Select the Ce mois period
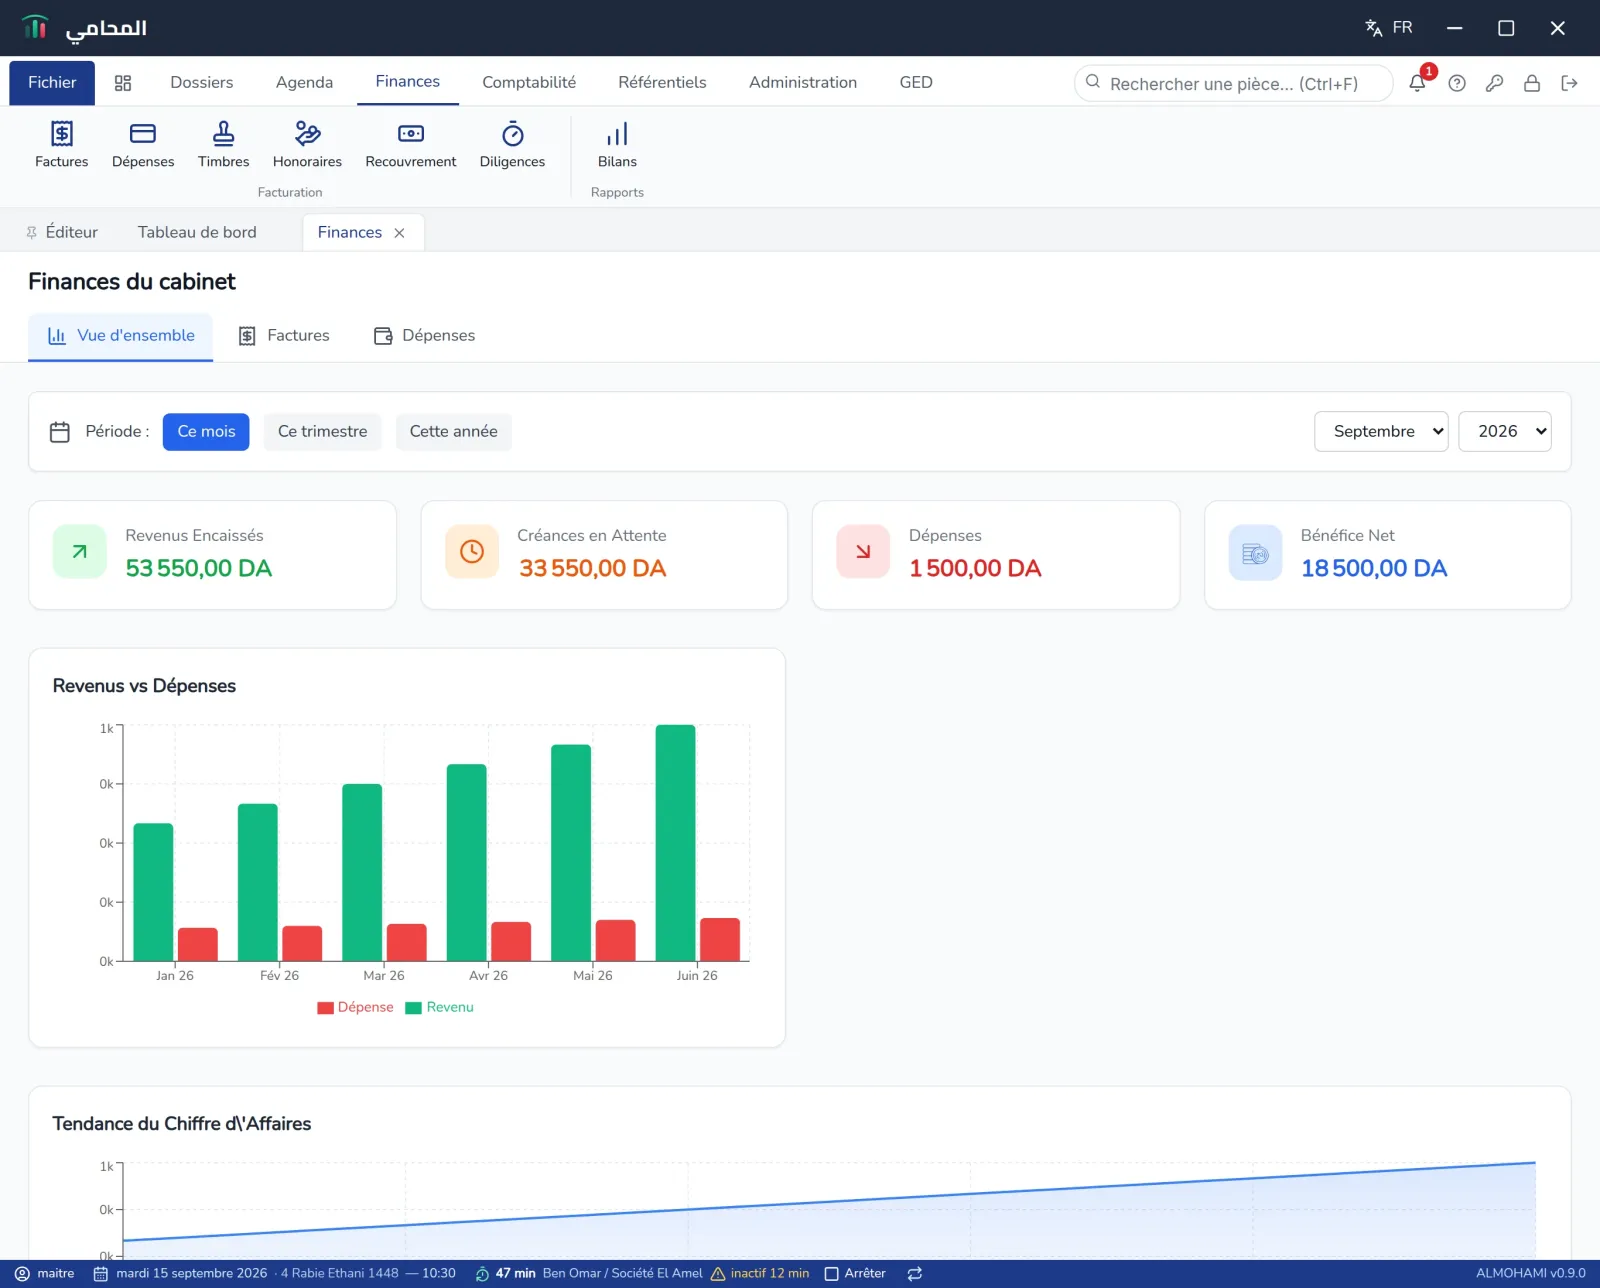 (x=206, y=432)
